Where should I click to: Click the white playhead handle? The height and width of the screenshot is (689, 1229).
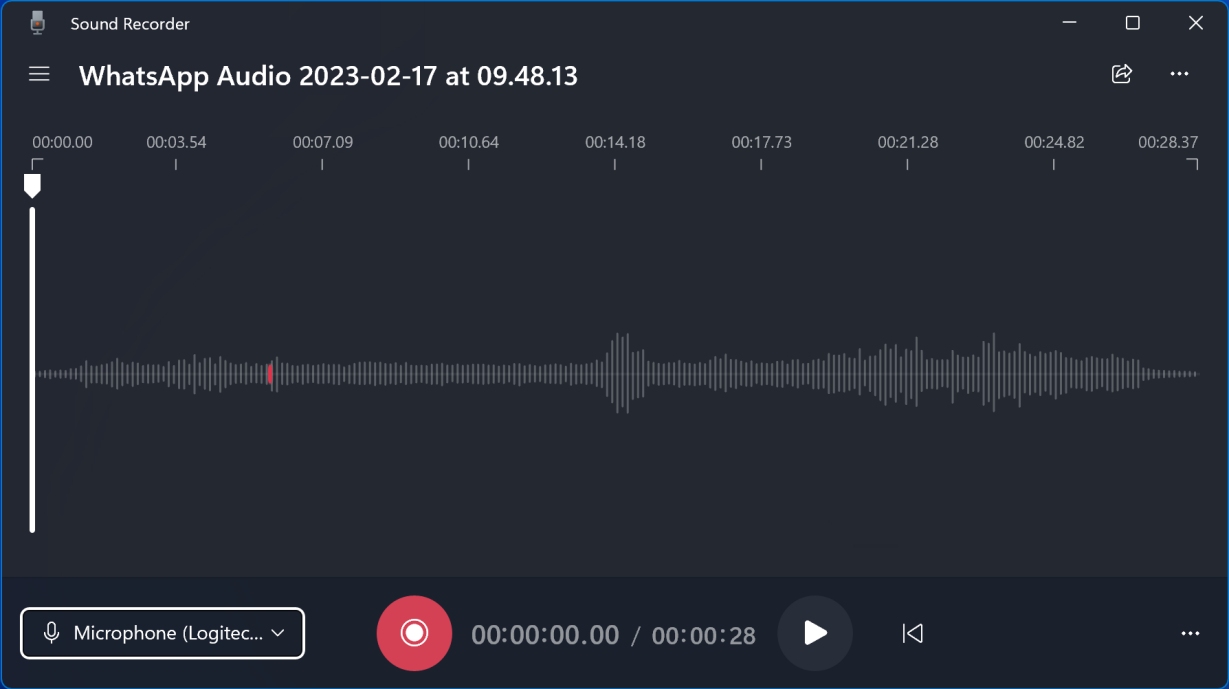(32, 185)
